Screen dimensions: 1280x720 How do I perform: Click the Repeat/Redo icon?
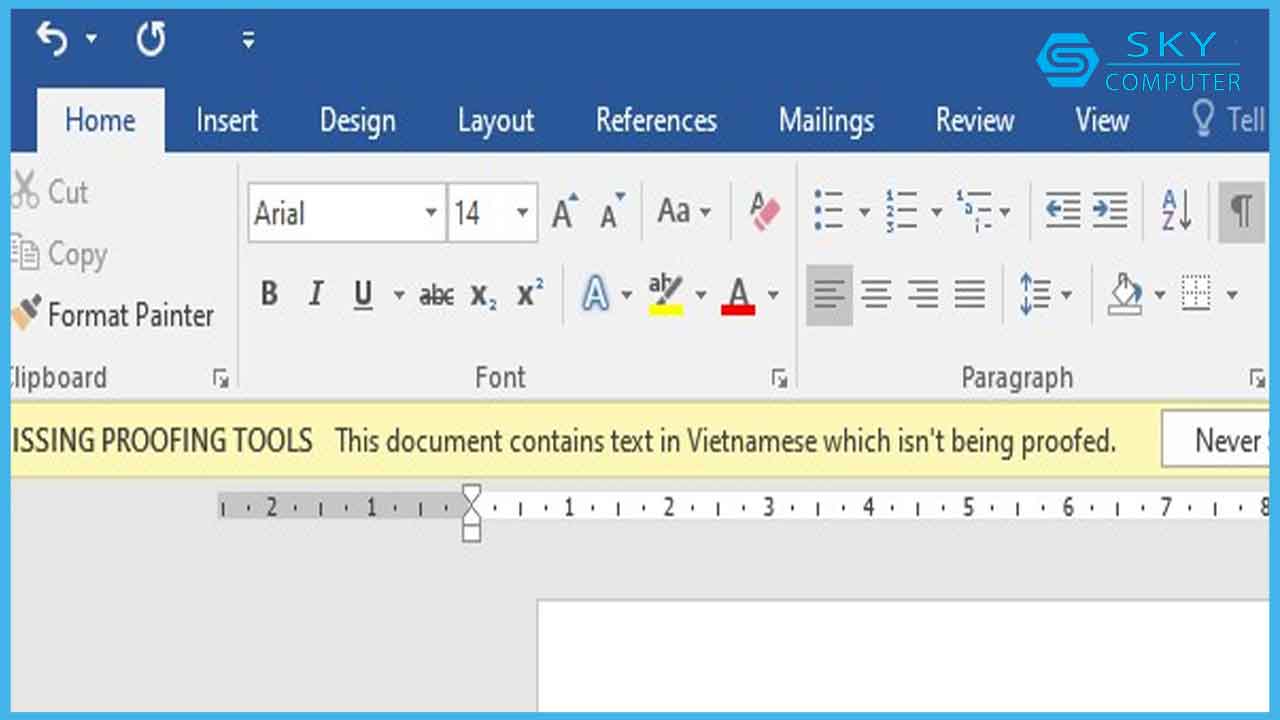tap(151, 39)
